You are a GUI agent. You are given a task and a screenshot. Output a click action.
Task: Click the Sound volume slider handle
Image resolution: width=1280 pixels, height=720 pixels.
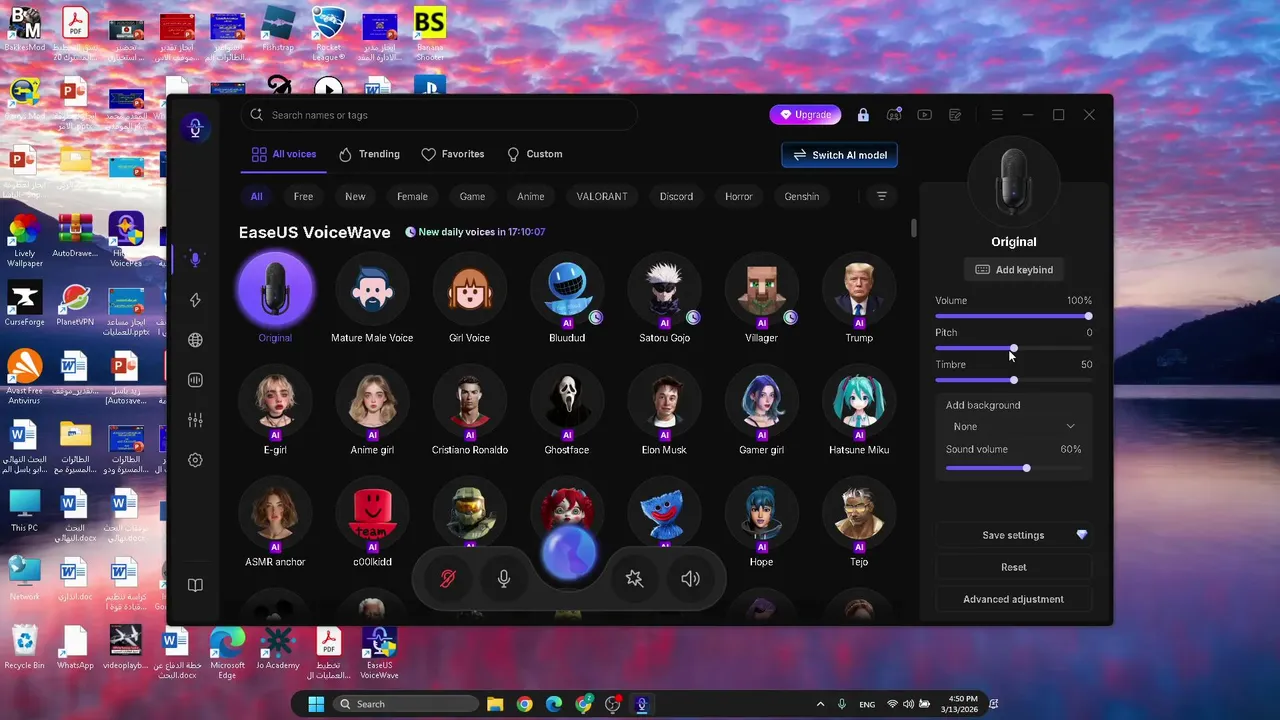click(1026, 468)
